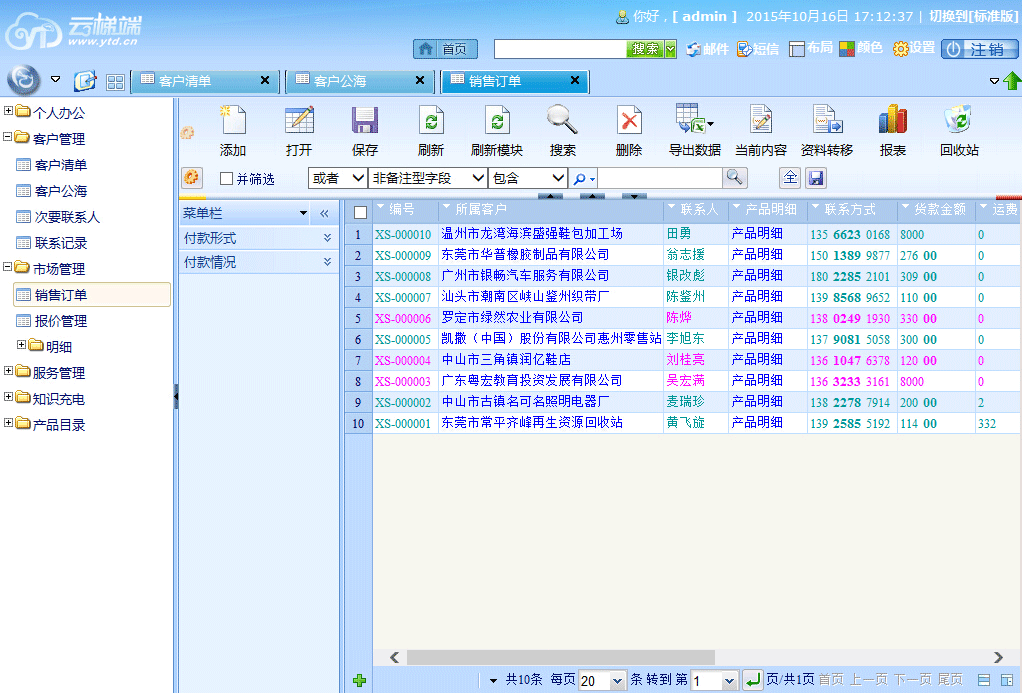Click the 资料转移 data transfer icon
Screen dimensions: 1022x693
coord(827,121)
